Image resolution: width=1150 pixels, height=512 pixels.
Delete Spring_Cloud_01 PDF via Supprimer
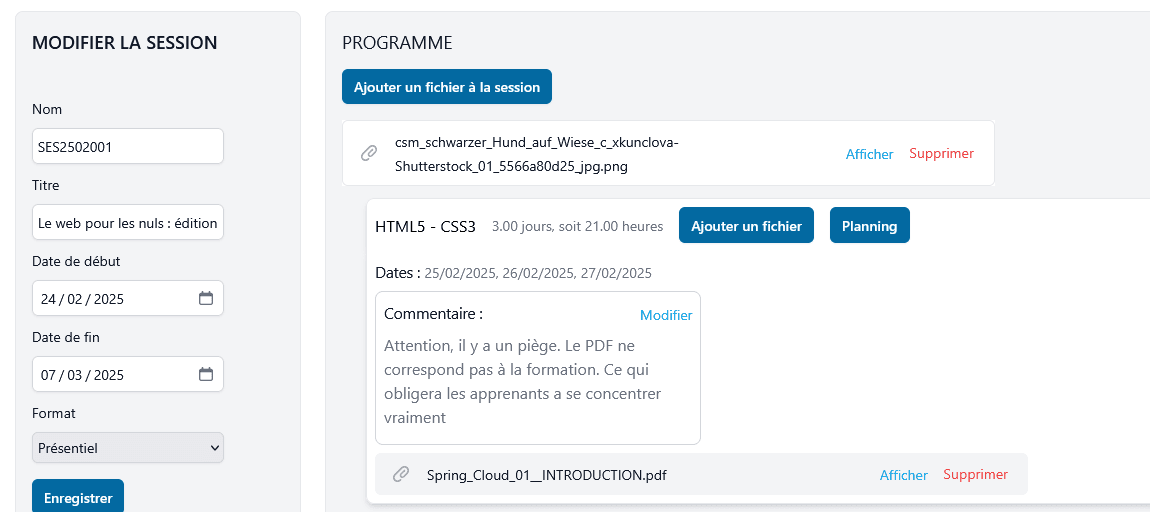pyautogui.click(x=975, y=474)
